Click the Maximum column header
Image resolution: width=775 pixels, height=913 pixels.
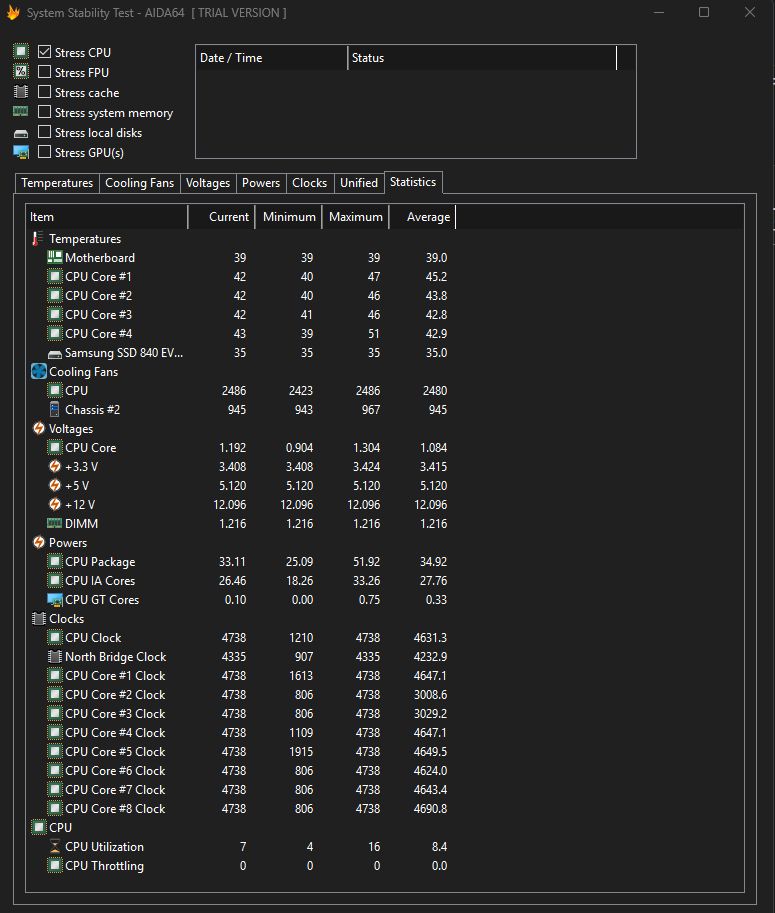(x=355, y=217)
